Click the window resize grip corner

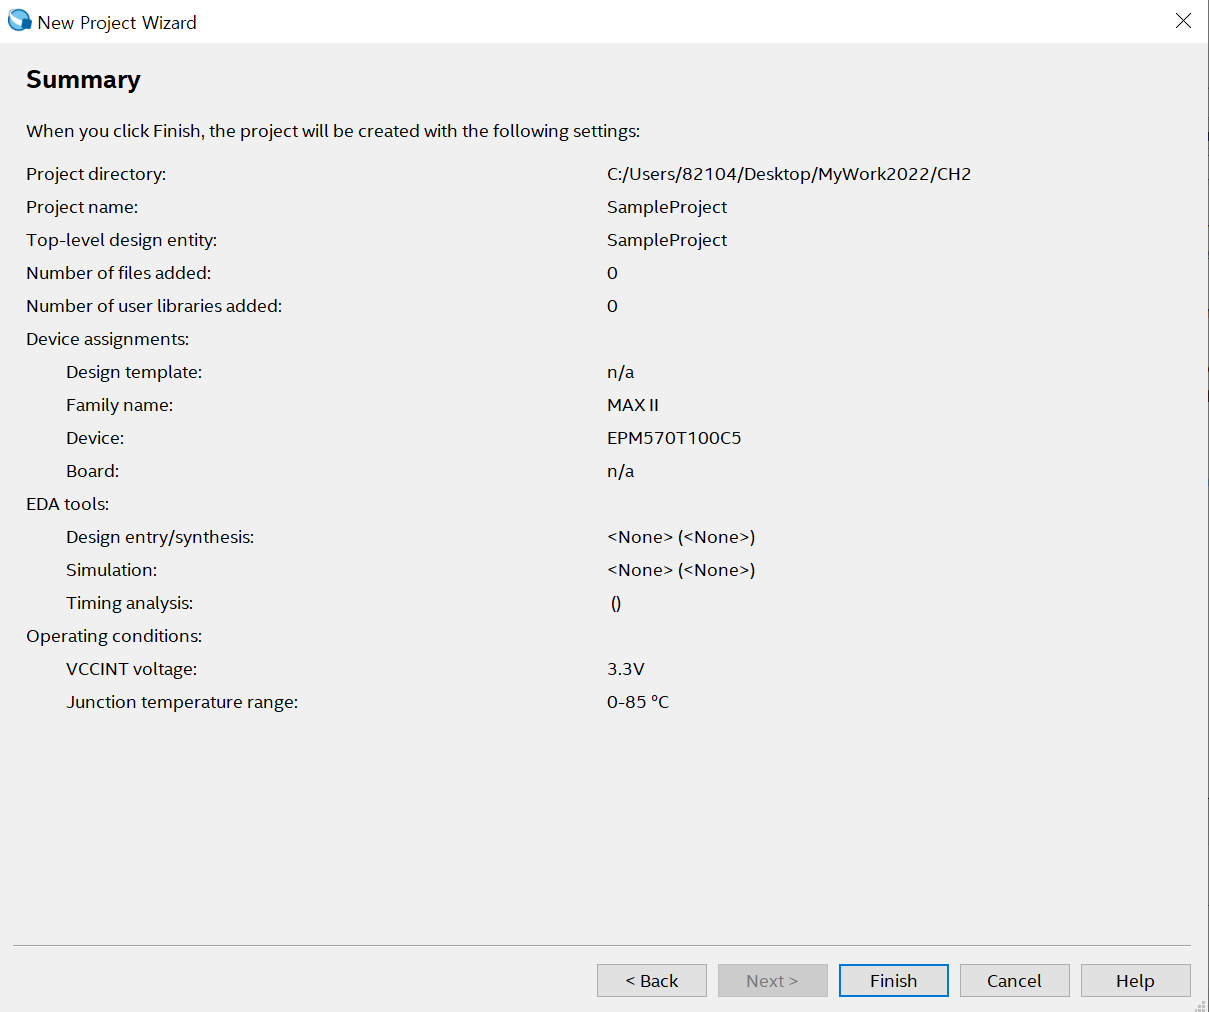[1201, 1005]
